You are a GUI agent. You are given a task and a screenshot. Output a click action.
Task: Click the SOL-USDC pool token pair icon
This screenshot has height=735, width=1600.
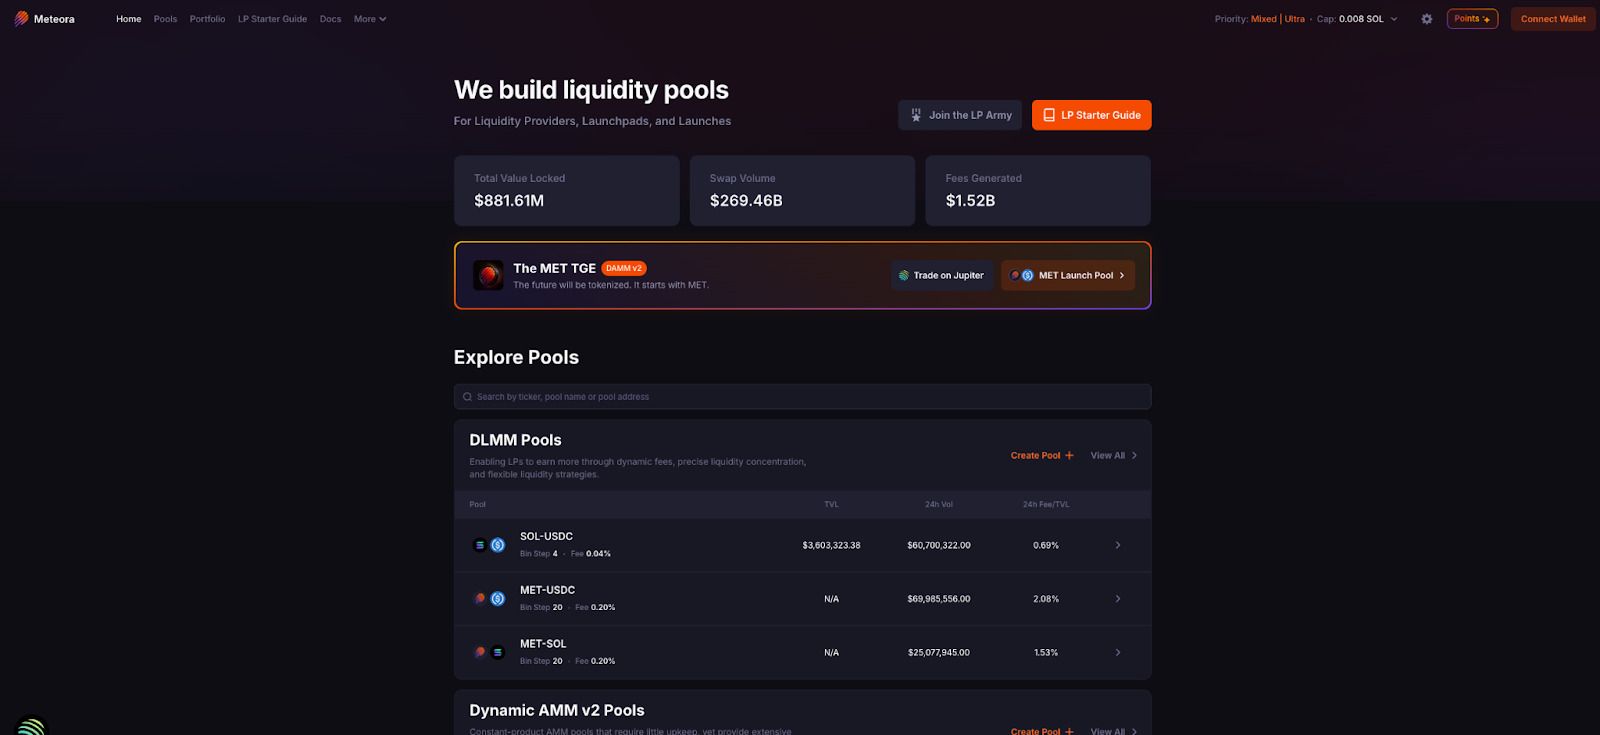pos(489,545)
